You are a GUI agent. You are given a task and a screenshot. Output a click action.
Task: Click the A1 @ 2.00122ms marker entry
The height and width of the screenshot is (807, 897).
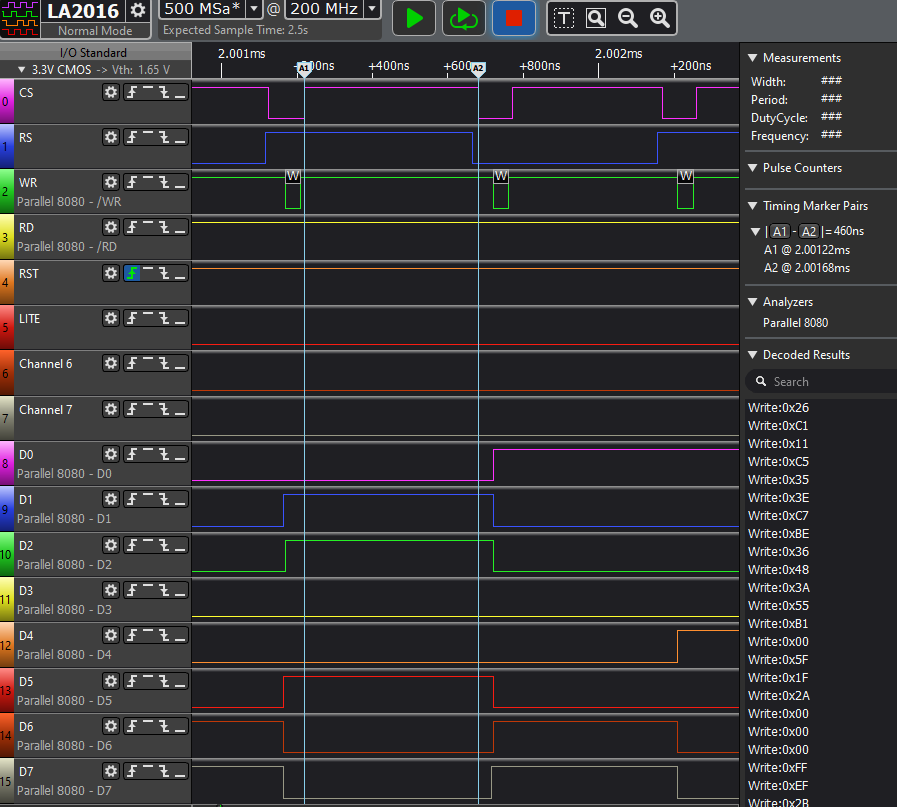point(807,250)
